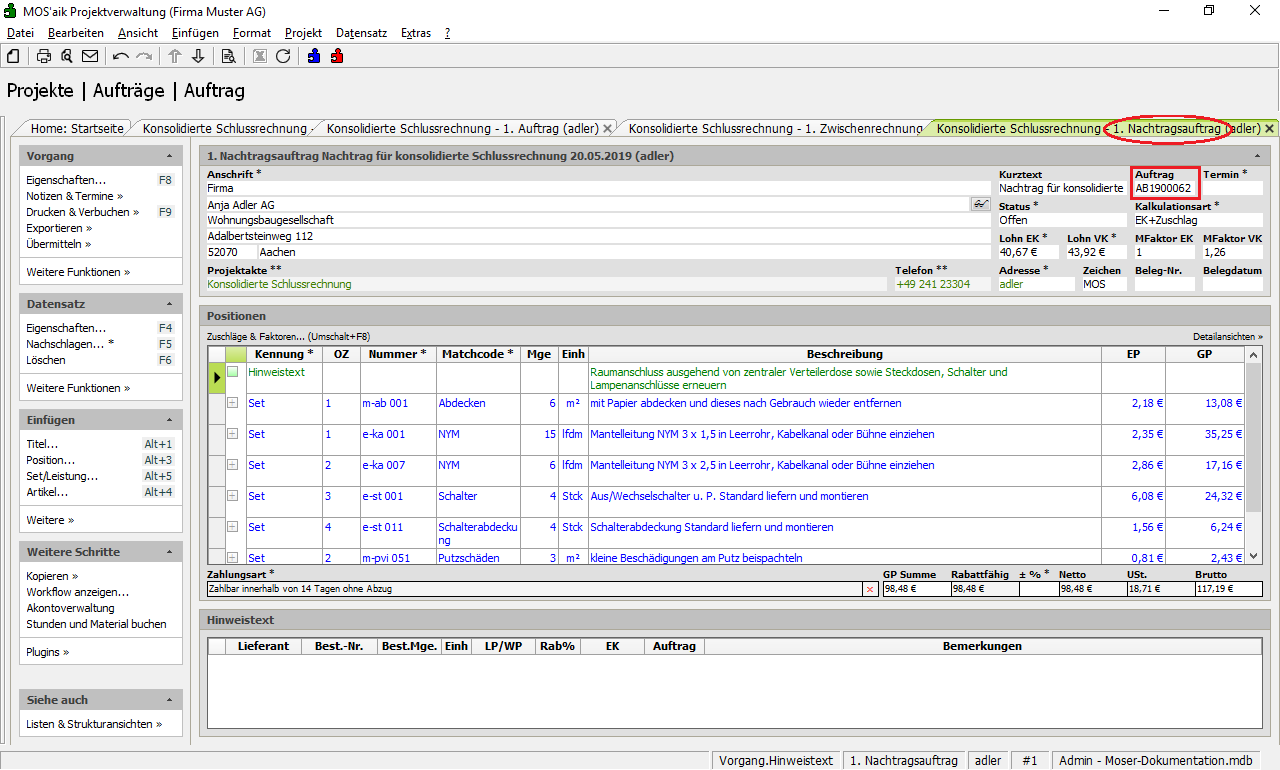This screenshot has height=770, width=1280.
Task: Click the undo arrow icon
Action: click(x=121, y=56)
